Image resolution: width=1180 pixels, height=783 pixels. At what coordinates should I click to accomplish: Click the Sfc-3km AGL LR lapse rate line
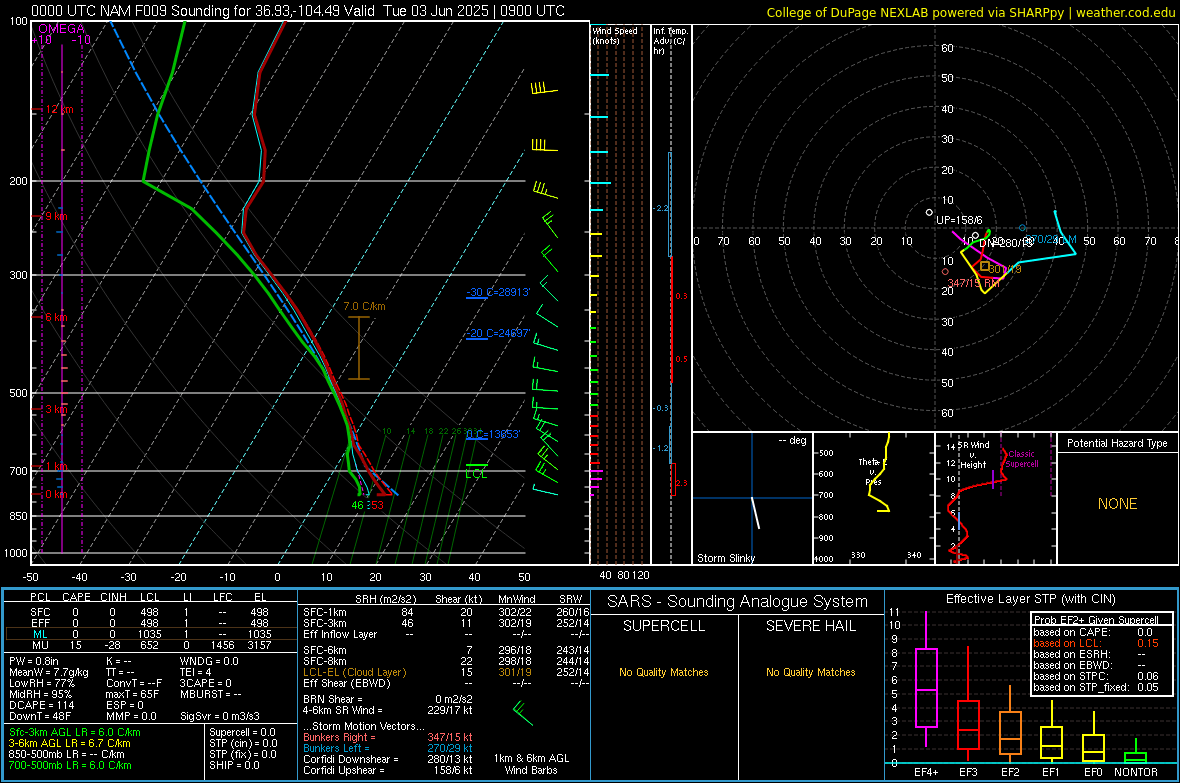click(x=75, y=732)
